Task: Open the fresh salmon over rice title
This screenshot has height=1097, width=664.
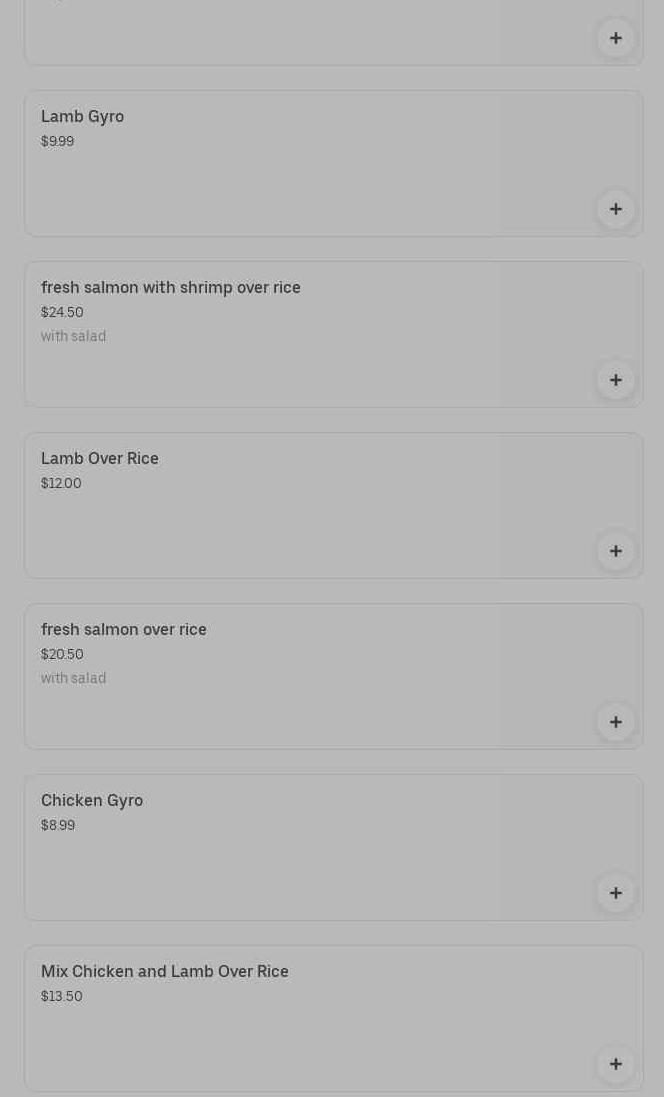Action: pos(124,630)
